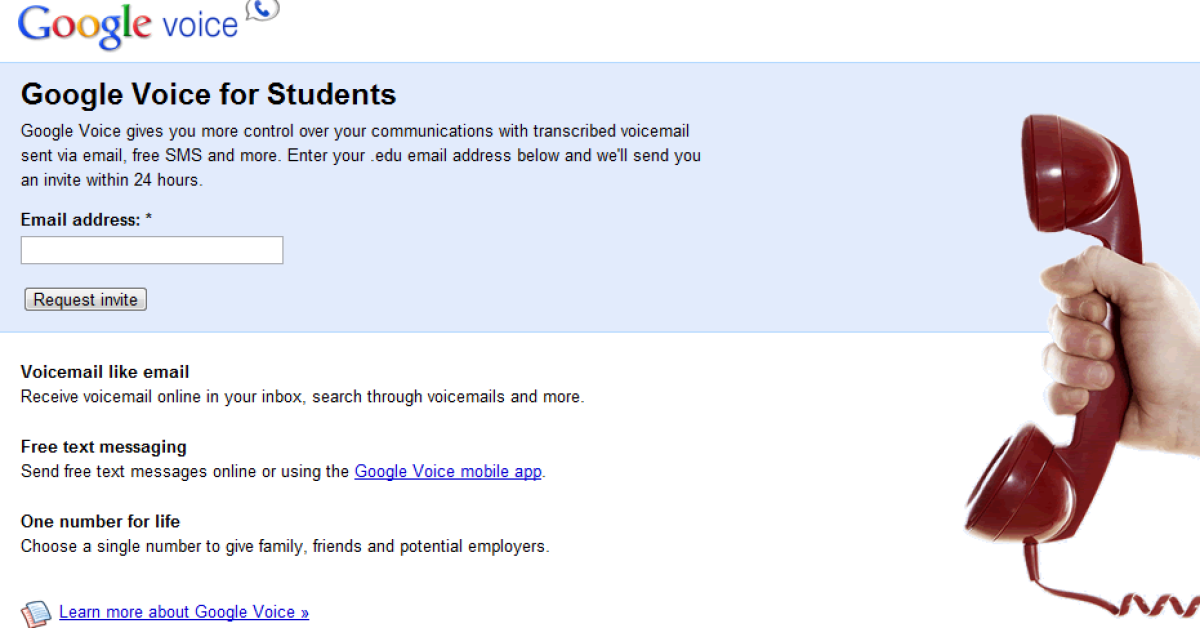Focus the Email address text field
The width and height of the screenshot is (1200, 628).
[x=152, y=250]
